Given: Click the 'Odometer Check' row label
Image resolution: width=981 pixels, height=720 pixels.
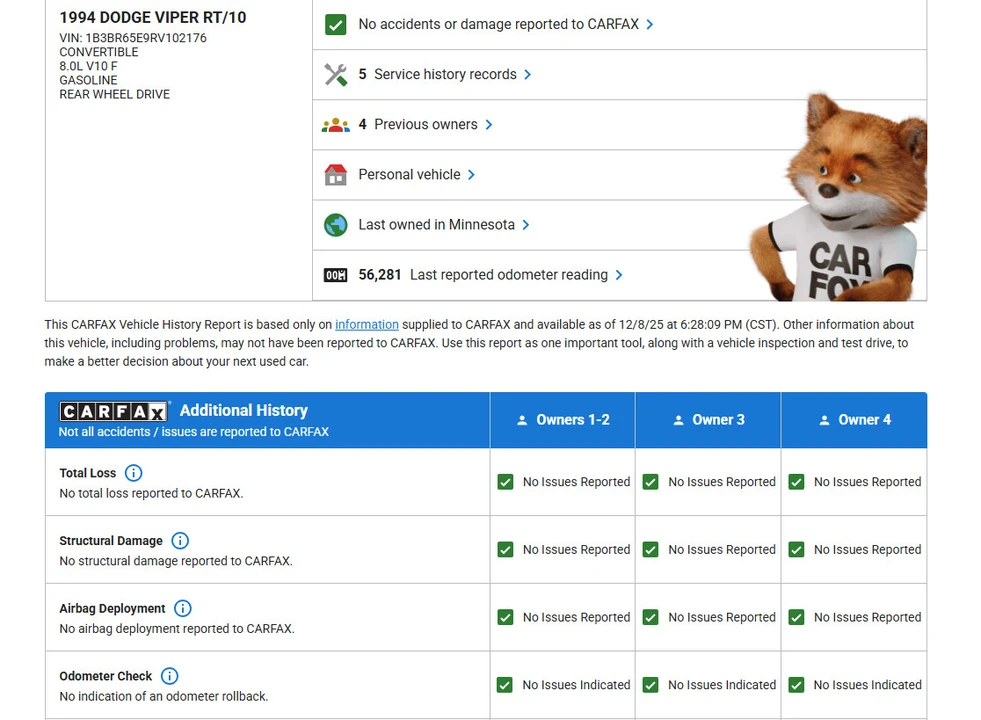Looking at the screenshot, I should (106, 676).
